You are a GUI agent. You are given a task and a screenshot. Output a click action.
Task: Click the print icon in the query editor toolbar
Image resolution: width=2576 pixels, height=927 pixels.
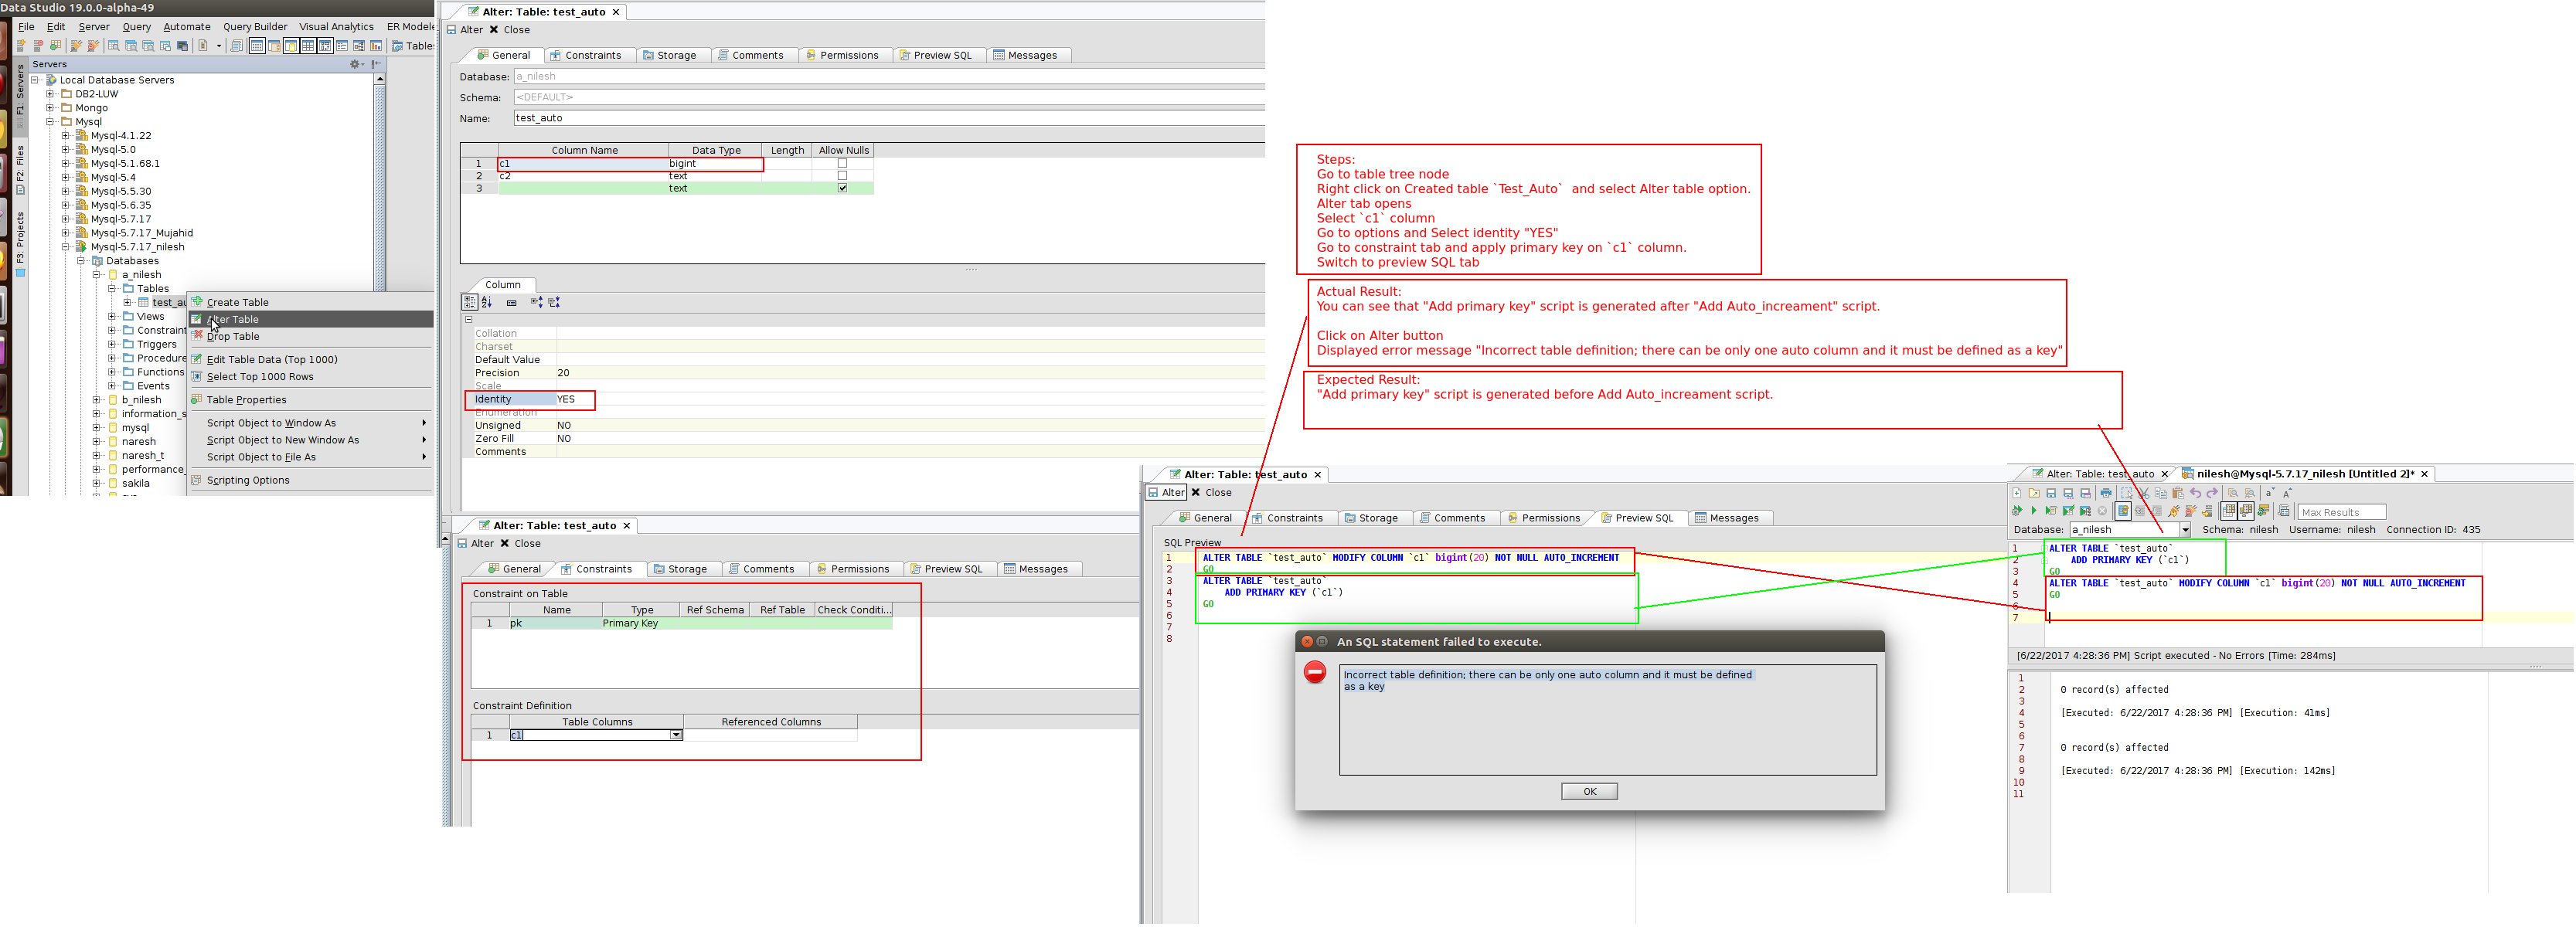(2106, 493)
